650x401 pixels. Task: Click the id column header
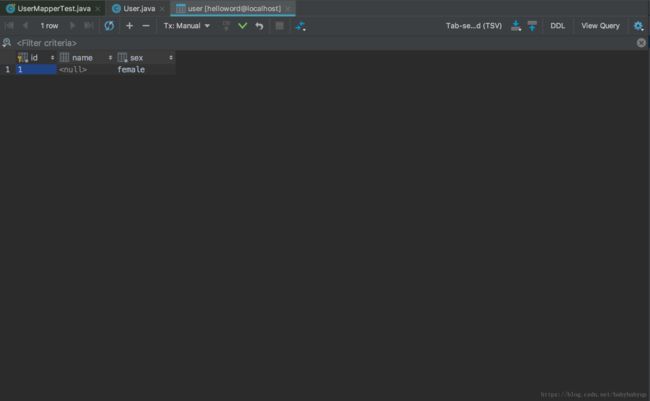(36, 58)
